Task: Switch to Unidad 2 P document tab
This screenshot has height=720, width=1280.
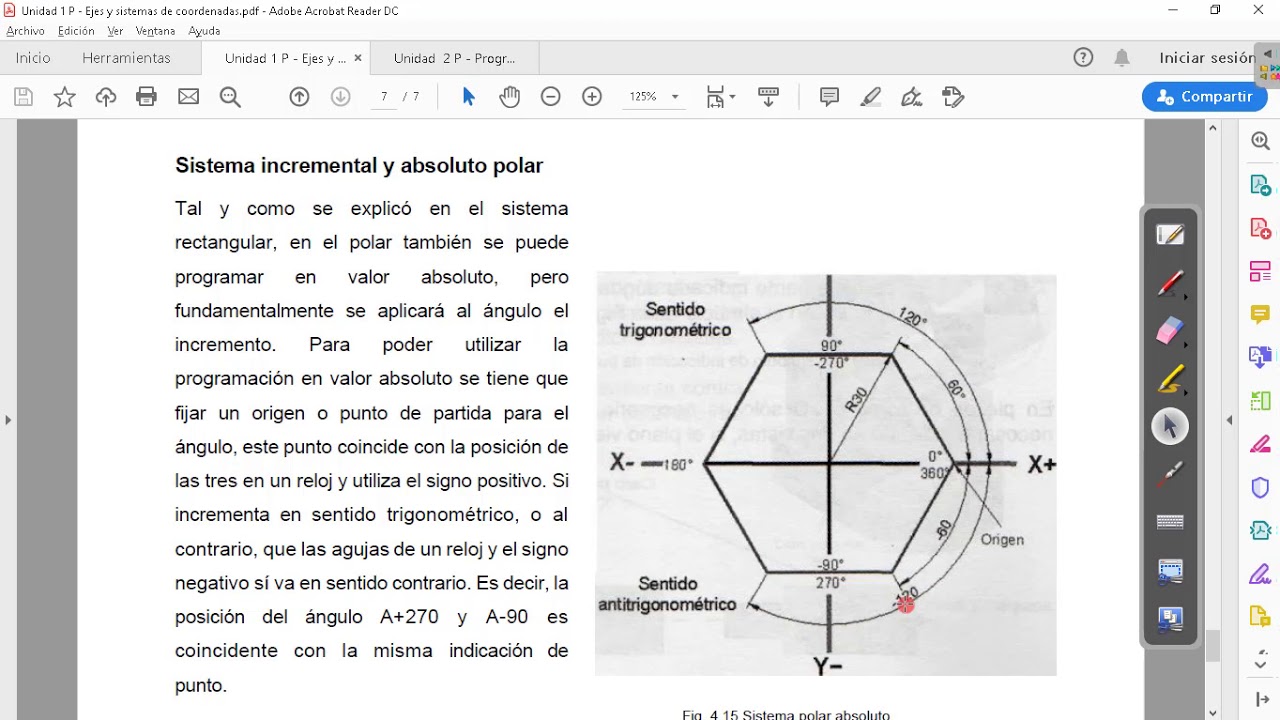Action: click(455, 58)
